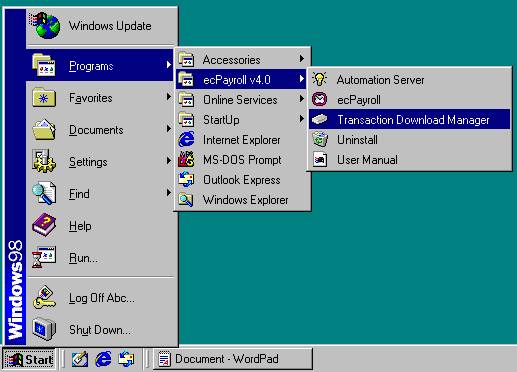The image size is (517, 372).
Task: Launch Outlook Express from the quick launch bar
Action: click(127, 359)
